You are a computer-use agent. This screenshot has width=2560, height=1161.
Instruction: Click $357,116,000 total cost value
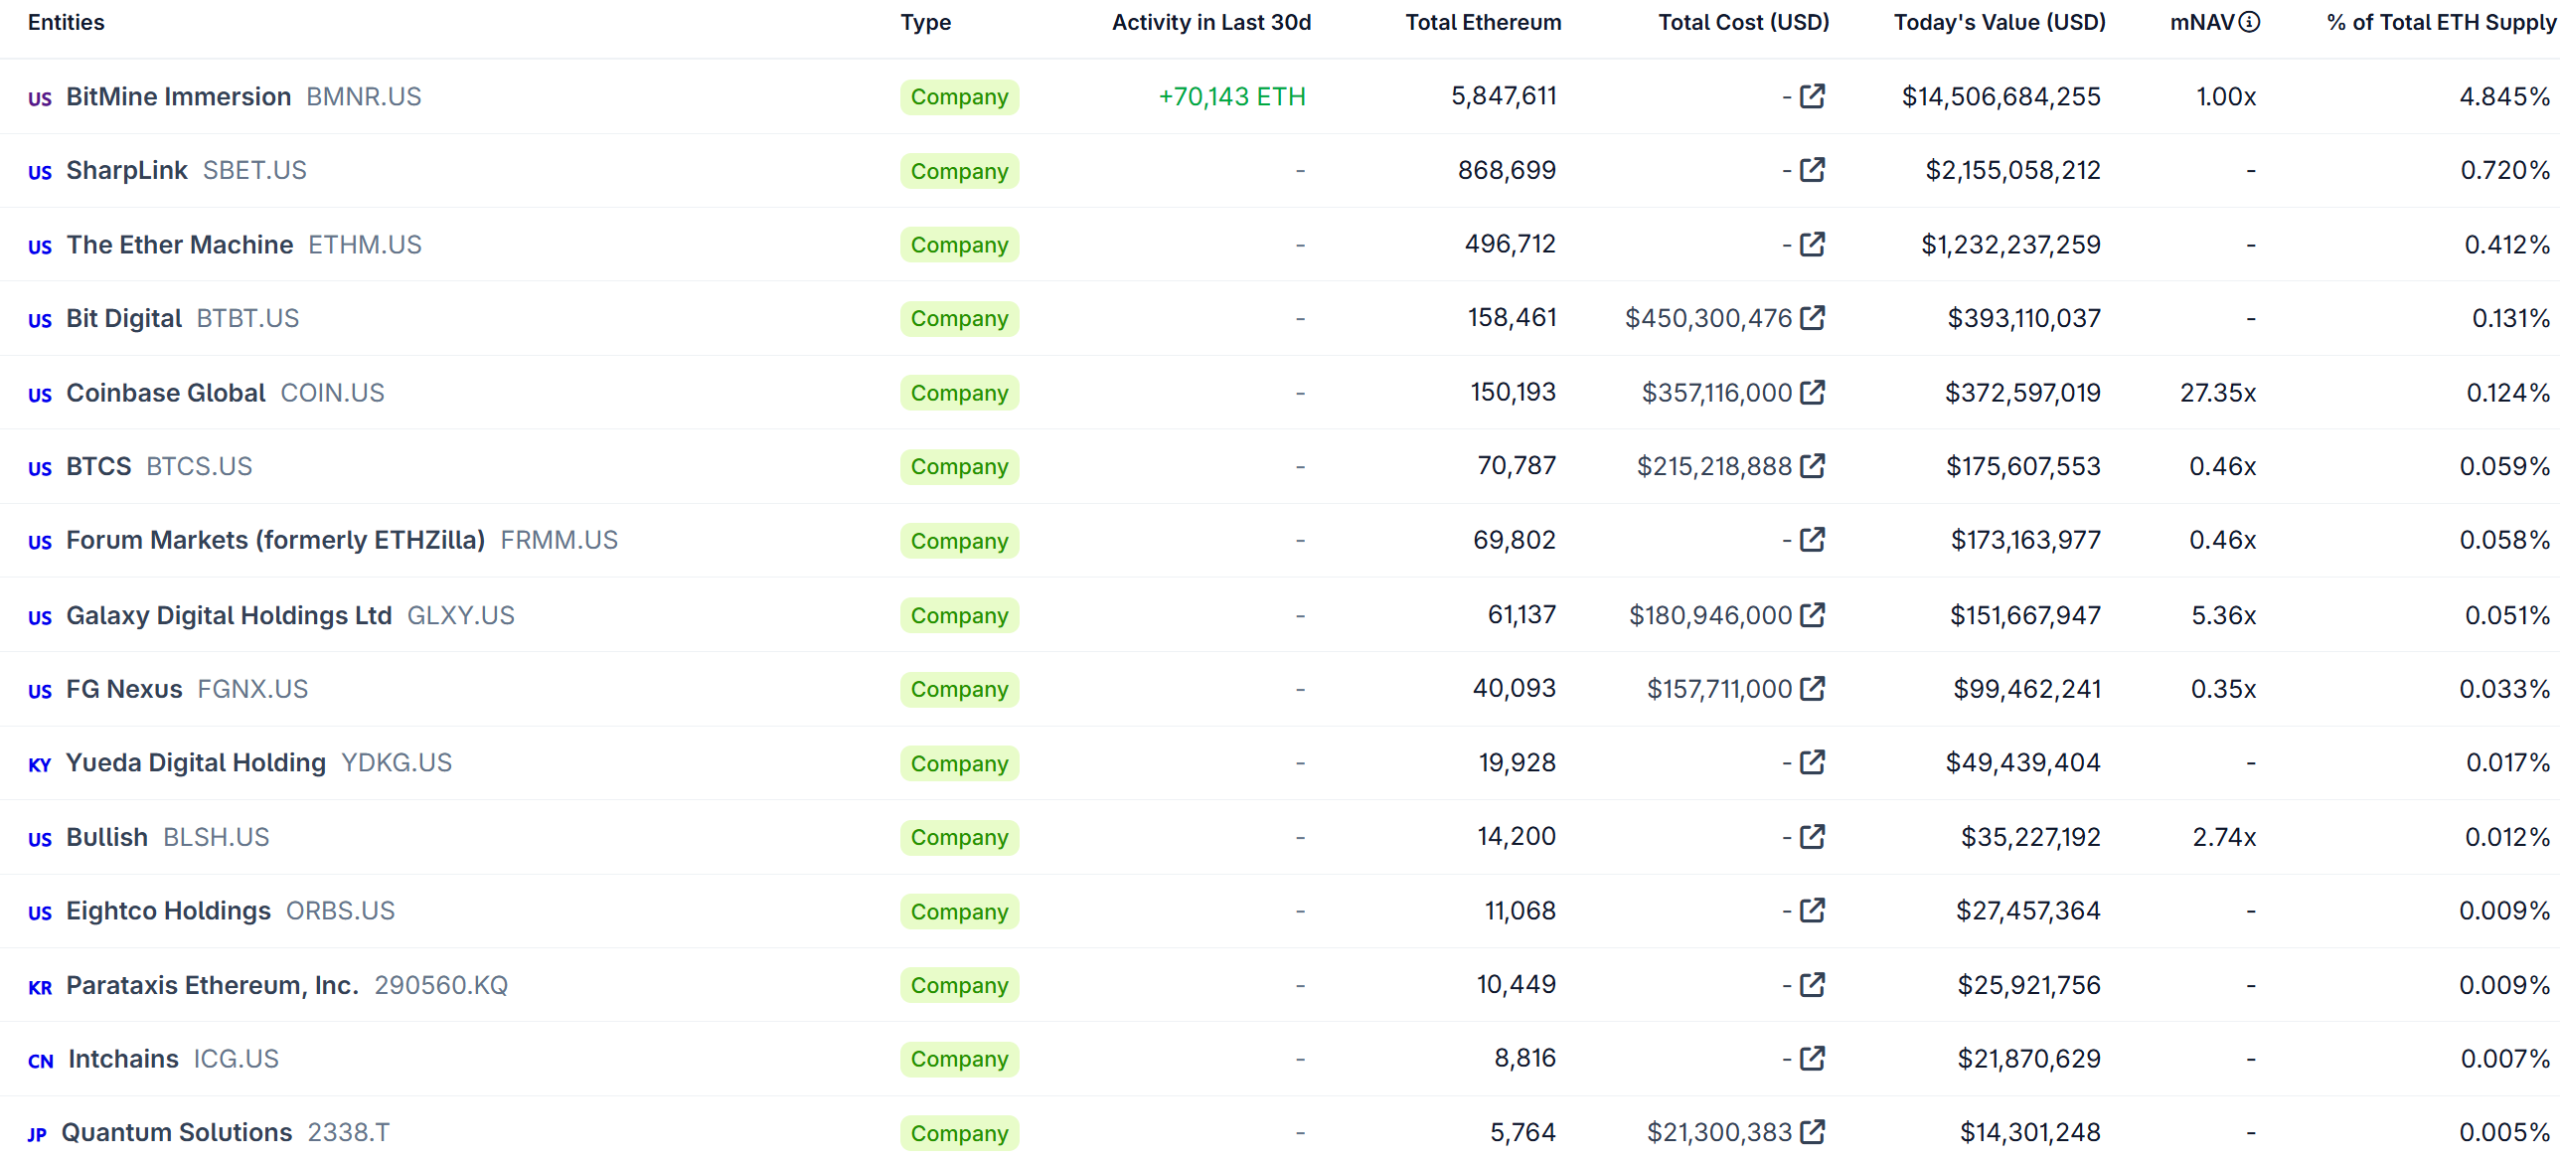click(x=1716, y=392)
